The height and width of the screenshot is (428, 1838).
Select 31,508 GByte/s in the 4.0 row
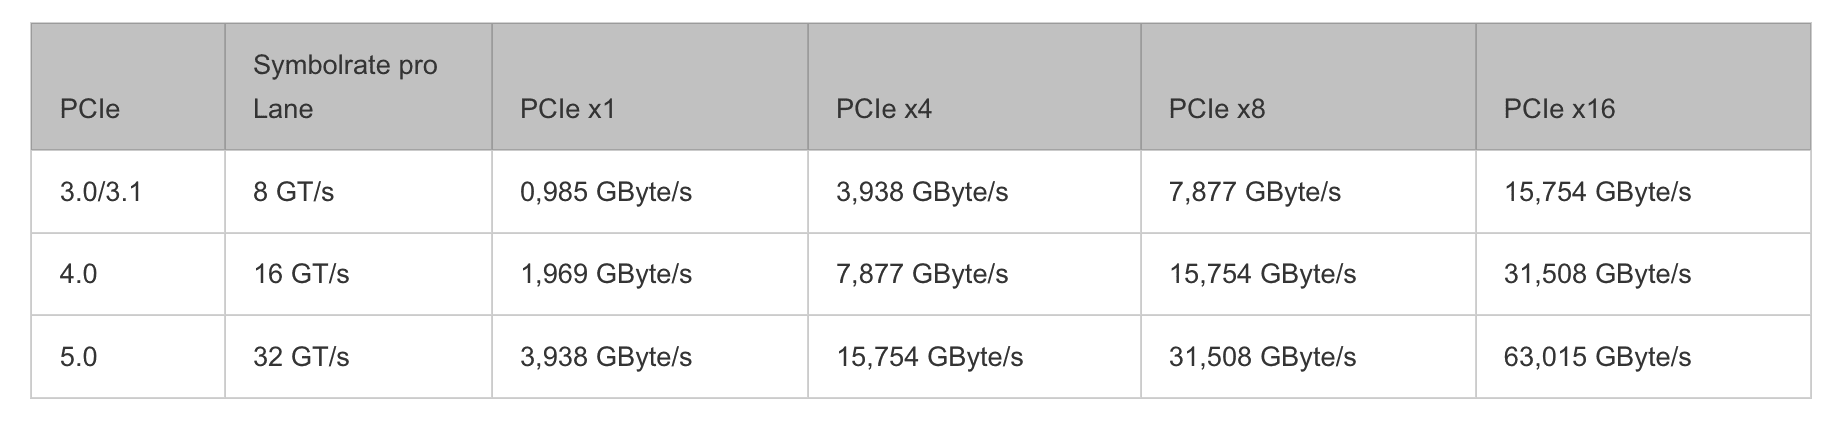point(1597,273)
